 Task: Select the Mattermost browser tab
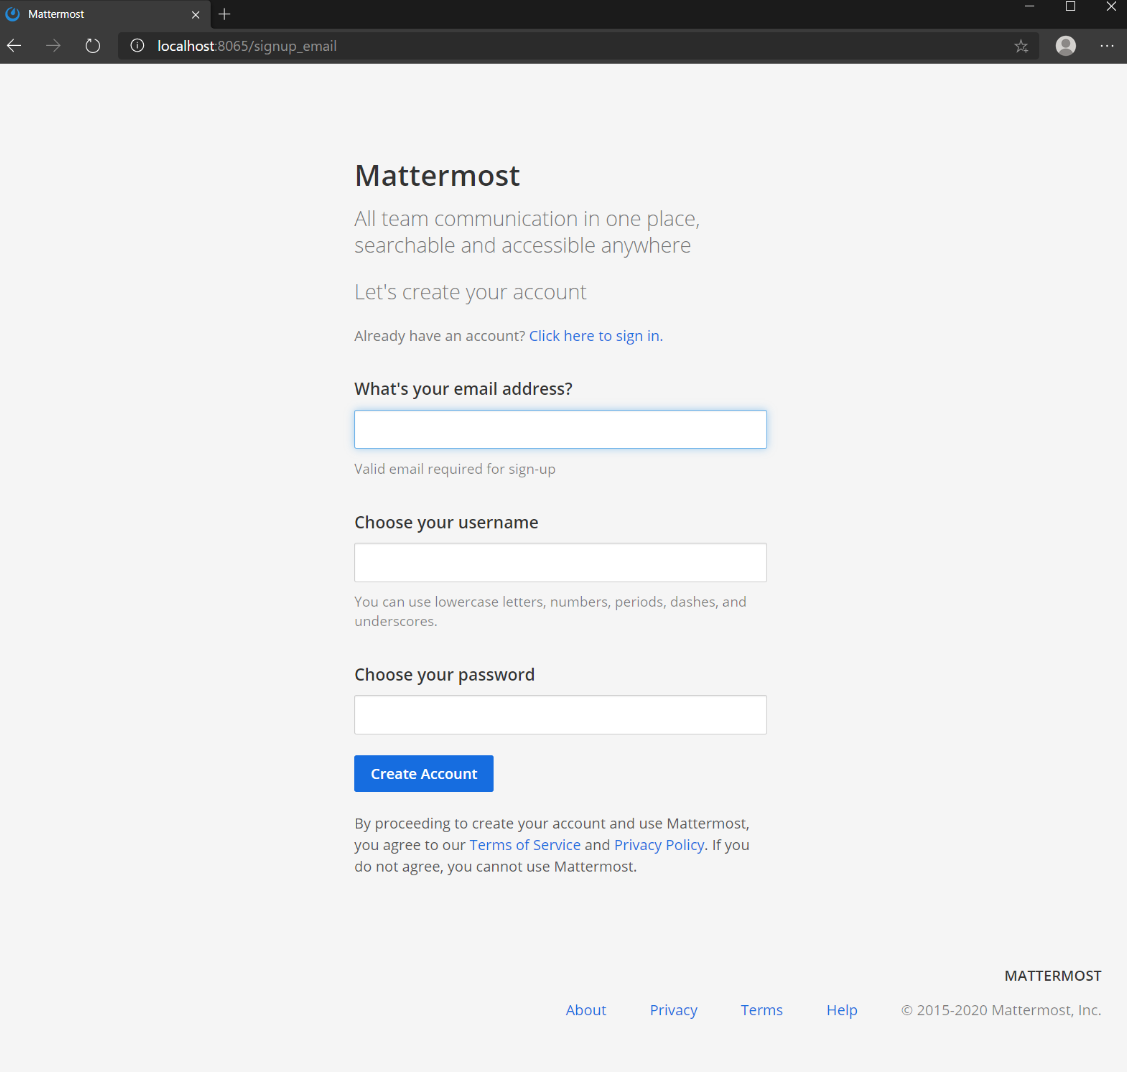90,14
